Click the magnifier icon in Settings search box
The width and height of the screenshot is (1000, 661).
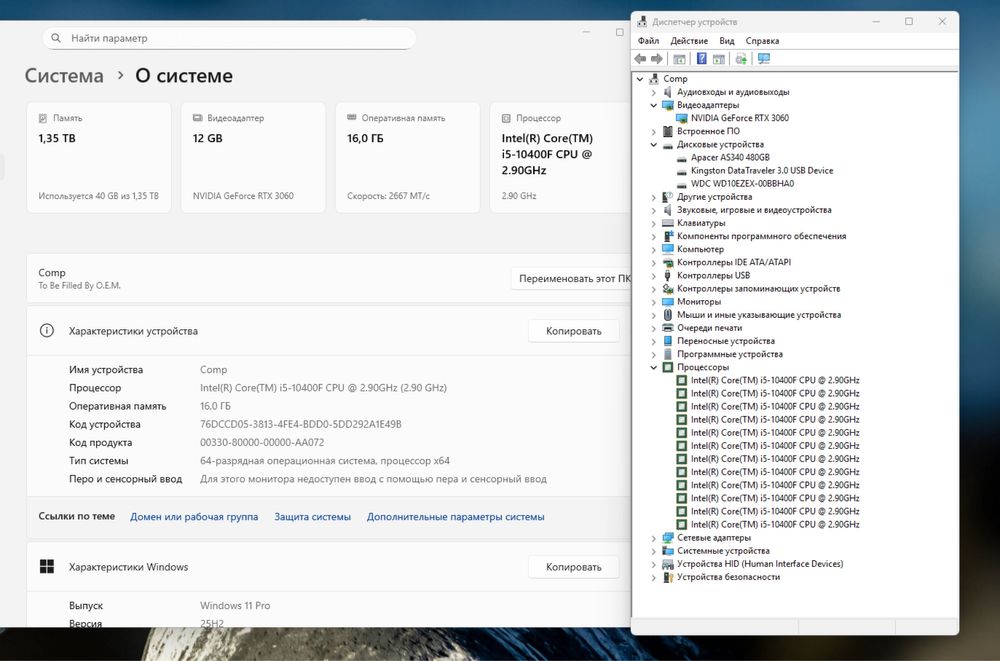point(56,38)
